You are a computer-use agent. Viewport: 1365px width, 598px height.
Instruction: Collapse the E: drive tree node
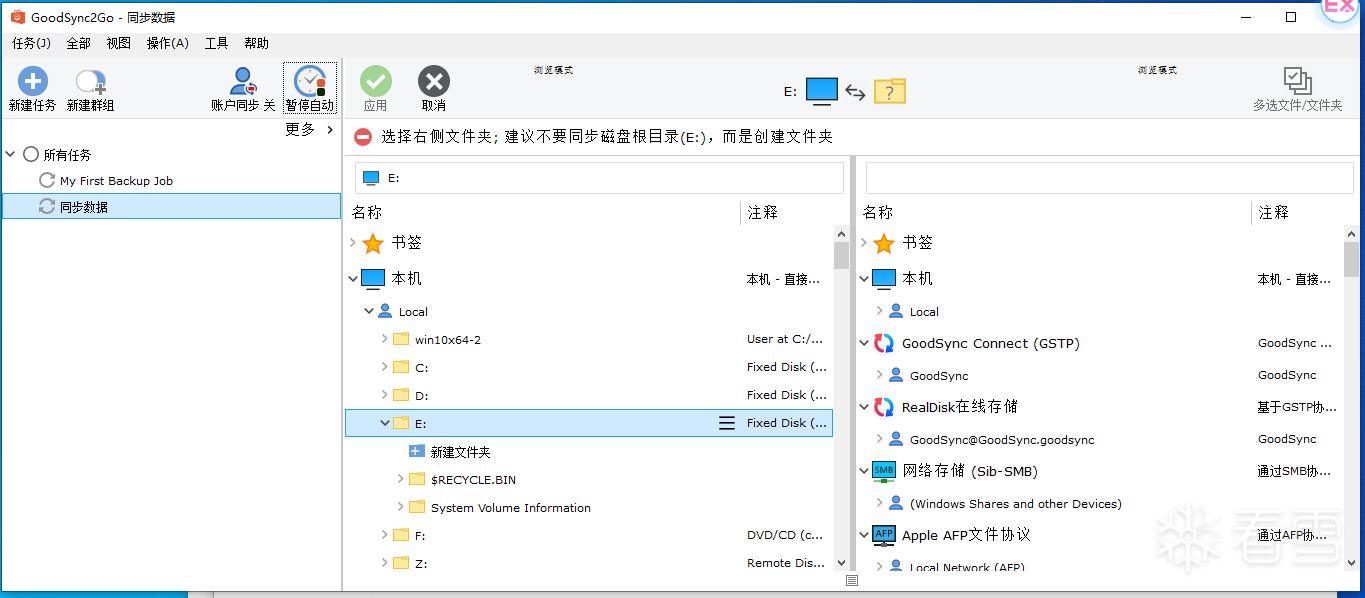[385, 423]
